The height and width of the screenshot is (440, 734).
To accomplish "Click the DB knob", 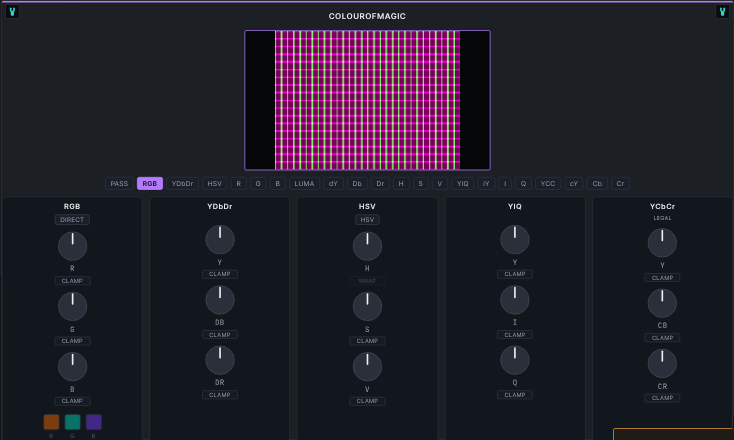I will (x=220, y=300).
